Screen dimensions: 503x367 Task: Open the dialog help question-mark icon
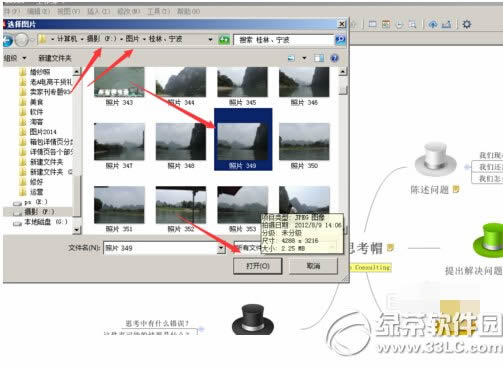(x=334, y=58)
